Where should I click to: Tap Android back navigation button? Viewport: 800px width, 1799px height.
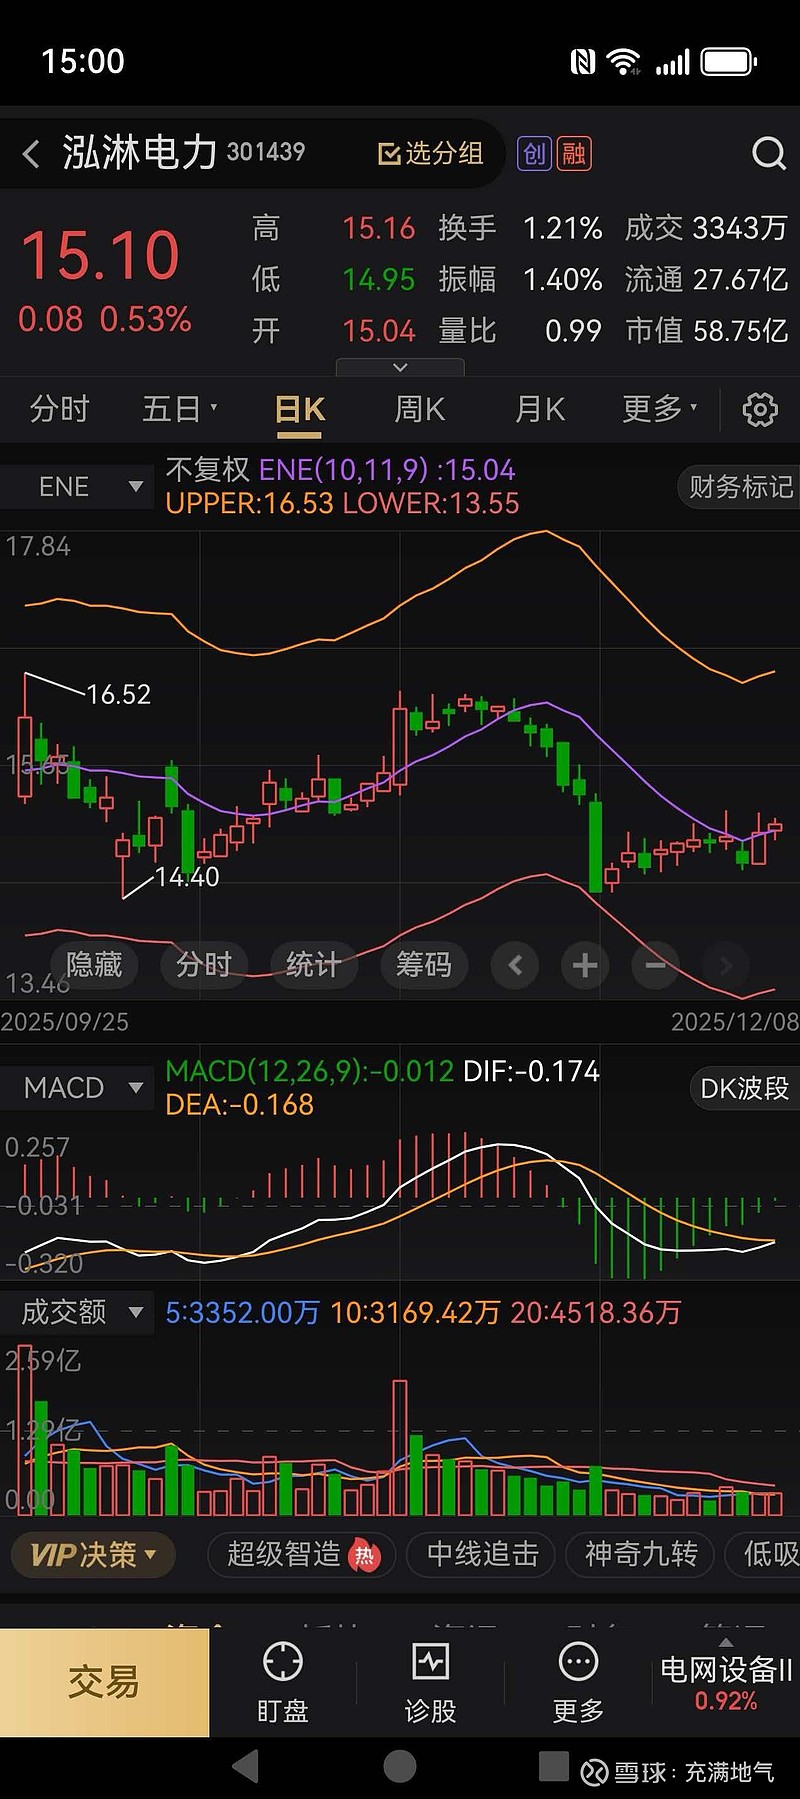[x=246, y=1767]
